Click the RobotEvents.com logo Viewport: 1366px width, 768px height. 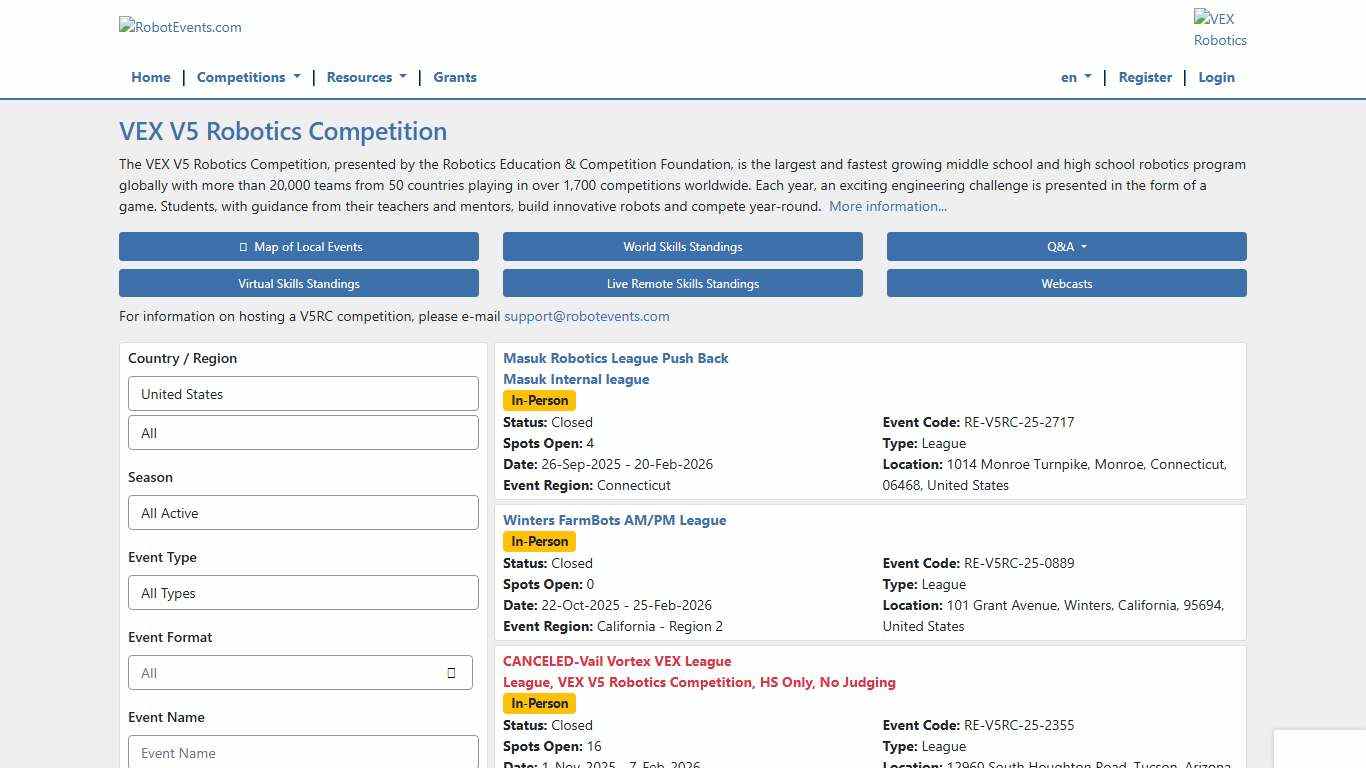(181, 27)
